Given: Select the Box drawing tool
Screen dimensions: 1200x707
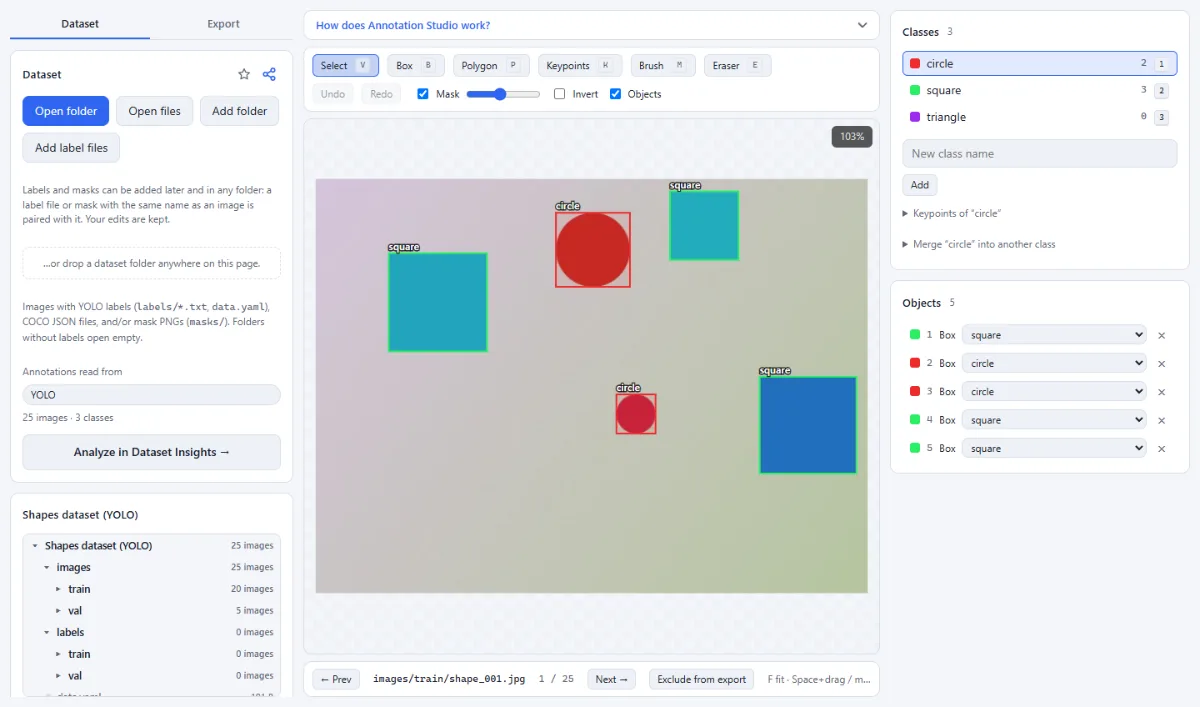Looking at the screenshot, I should tap(416, 65).
